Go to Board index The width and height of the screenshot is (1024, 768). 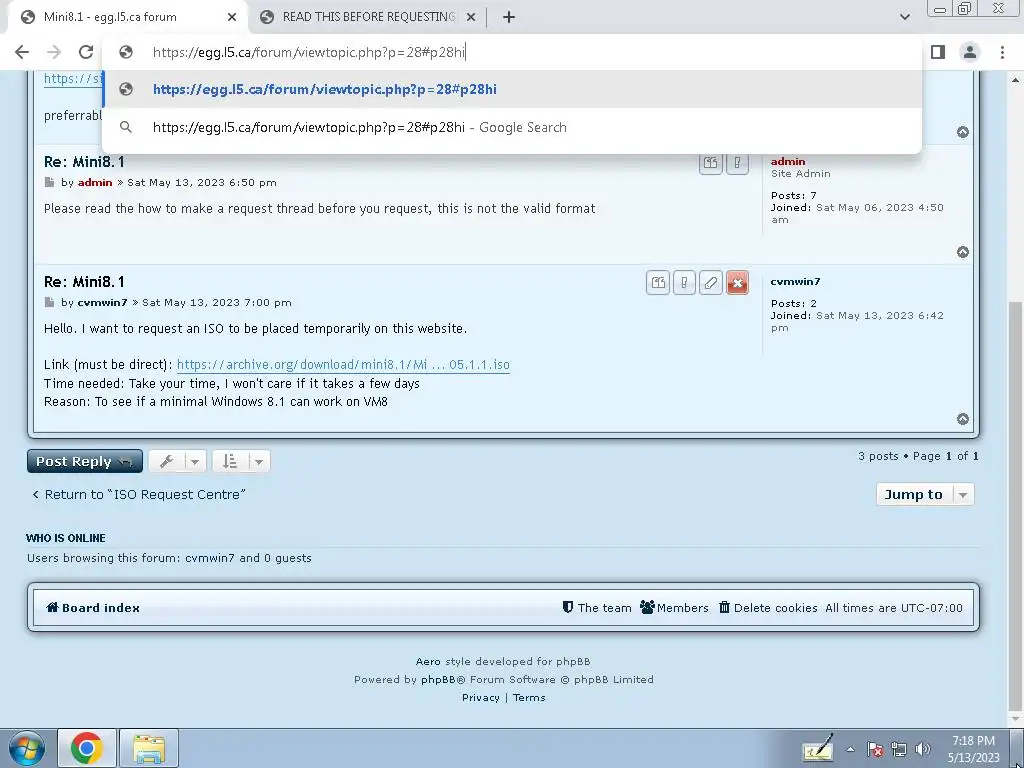[93, 607]
